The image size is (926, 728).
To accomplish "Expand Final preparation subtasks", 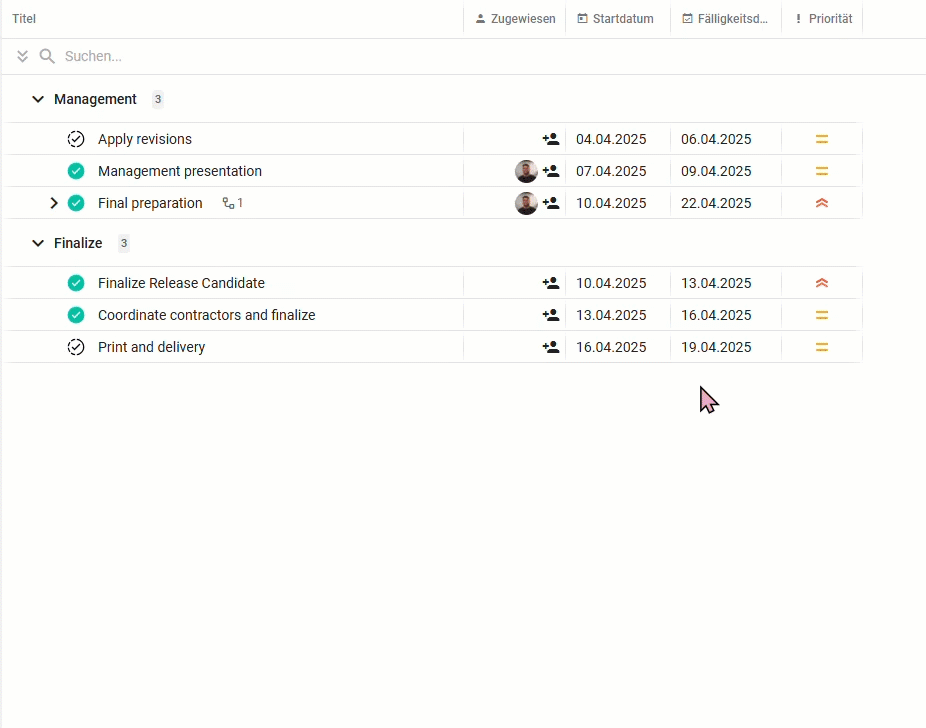I will click(x=54, y=203).
